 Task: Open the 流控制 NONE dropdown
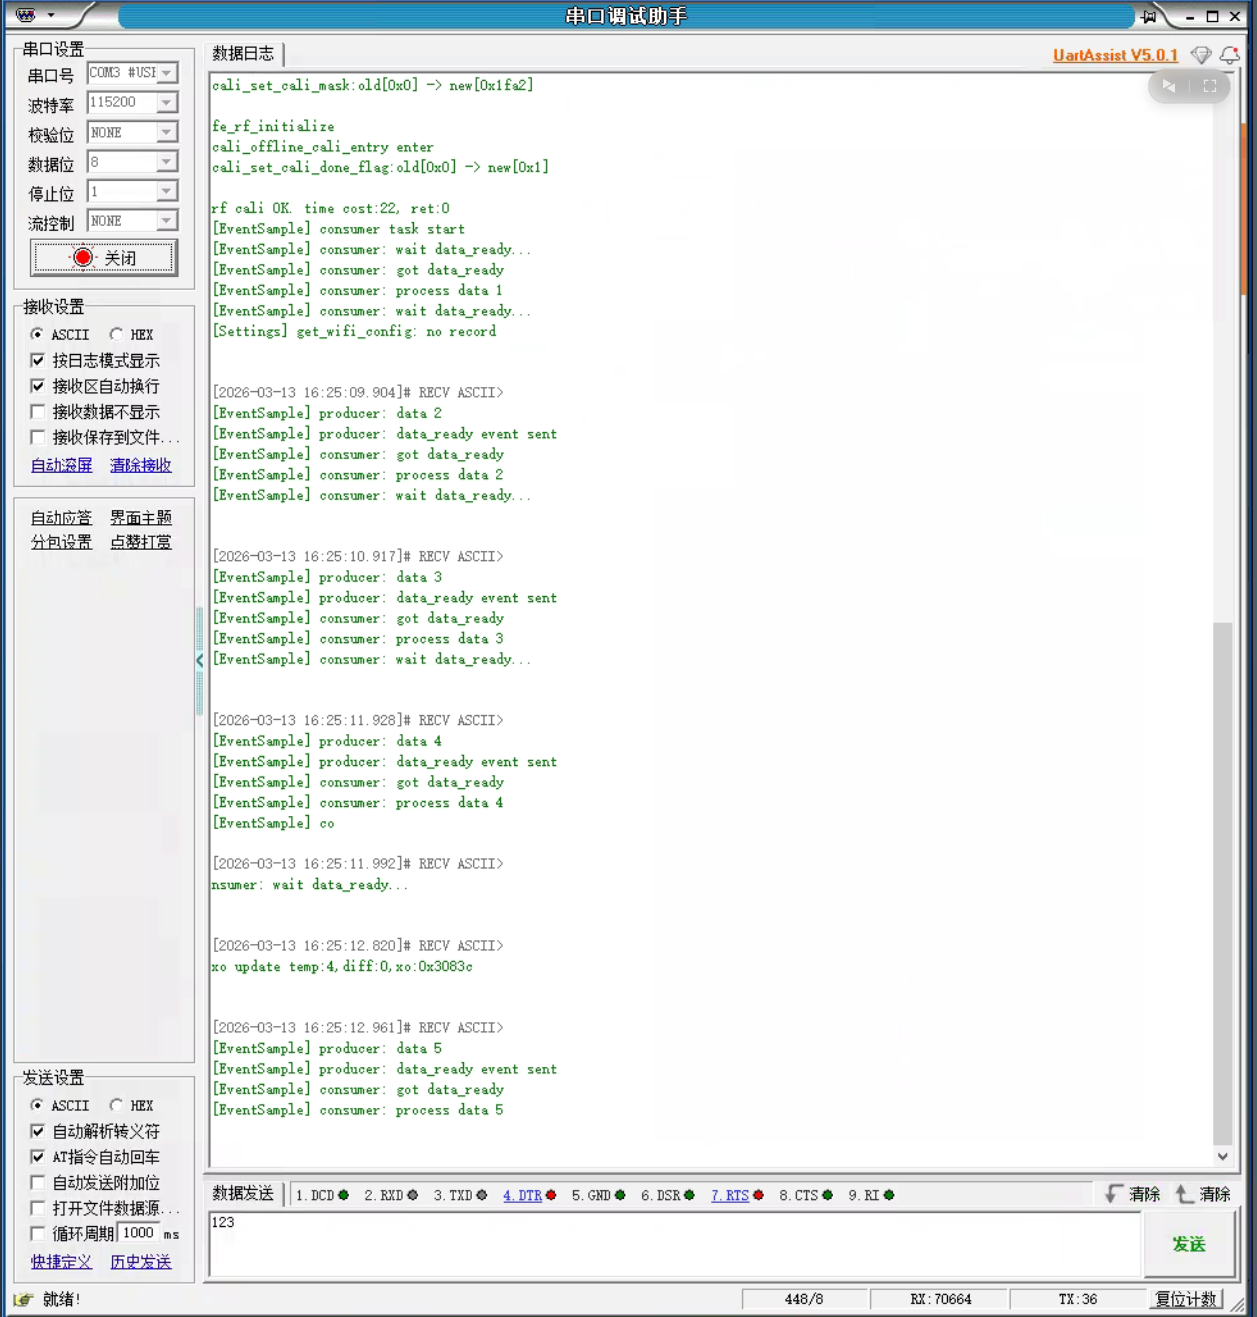click(x=167, y=220)
